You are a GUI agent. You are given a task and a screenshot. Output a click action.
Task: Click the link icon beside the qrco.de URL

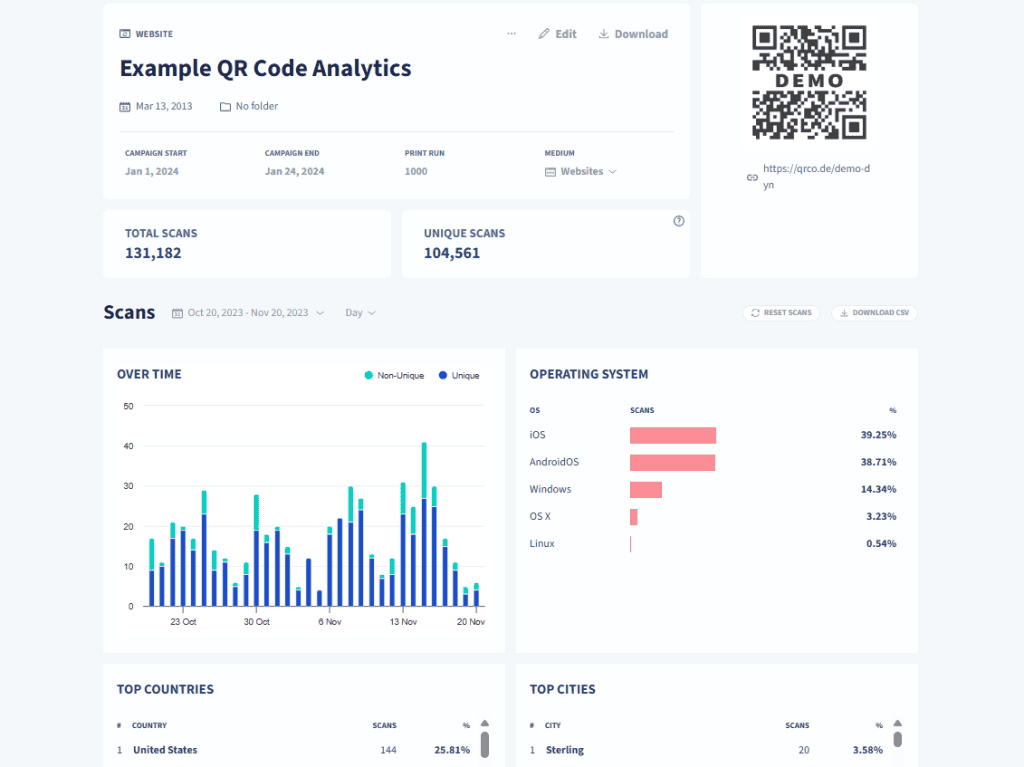pos(753,177)
